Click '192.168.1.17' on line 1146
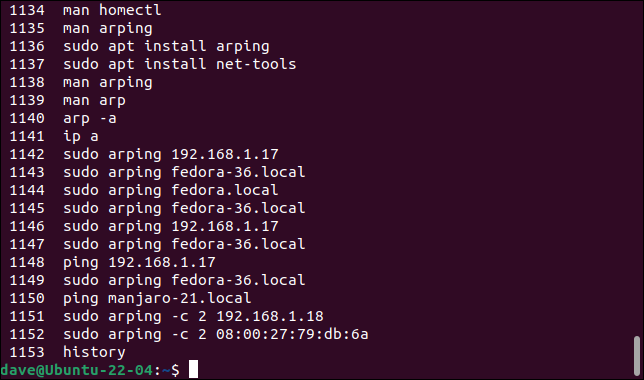Image resolution: width=644 pixels, height=380 pixels. coord(225,226)
